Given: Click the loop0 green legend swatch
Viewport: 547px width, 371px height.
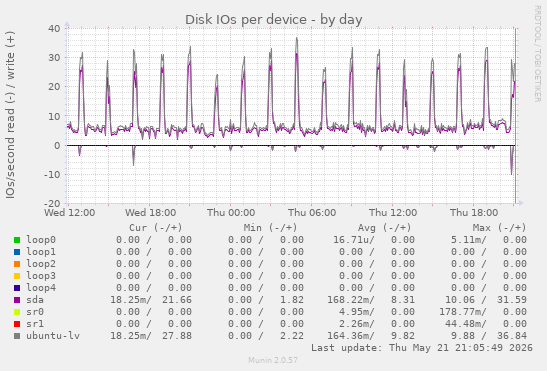Looking at the screenshot, I should click(x=17, y=240).
